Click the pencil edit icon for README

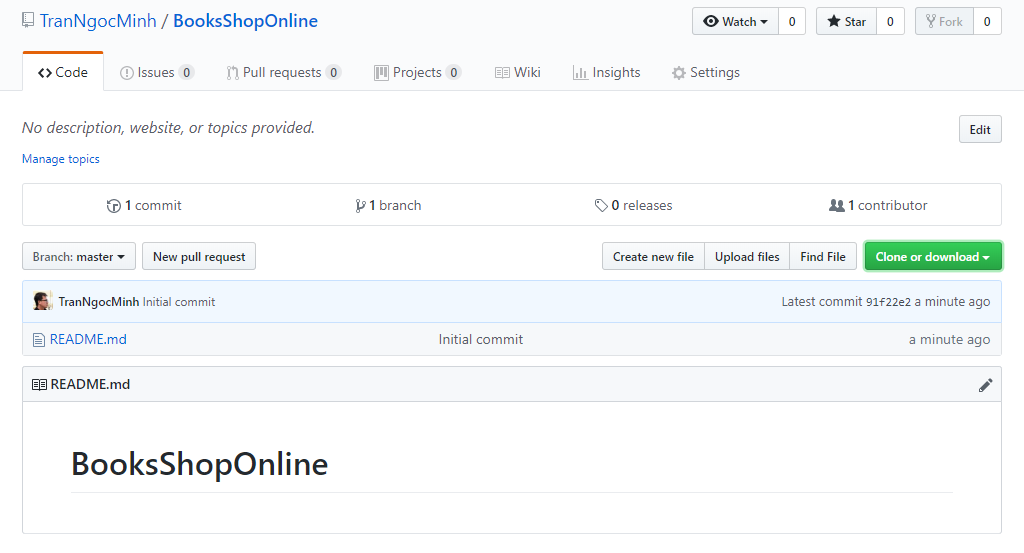pyautogui.click(x=985, y=385)
